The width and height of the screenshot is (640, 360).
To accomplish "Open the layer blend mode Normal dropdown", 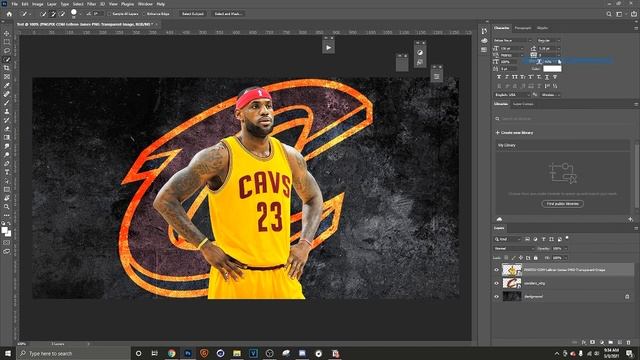I will pyautogui.click(x=514, y=249).
